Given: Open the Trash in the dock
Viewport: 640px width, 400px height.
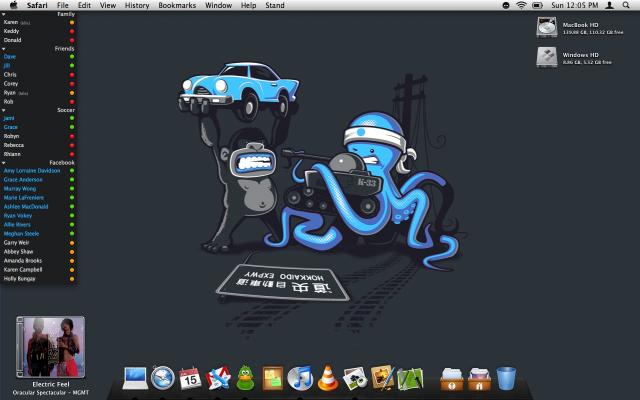Looking at the screenshot, I should [x=506, y=378].
